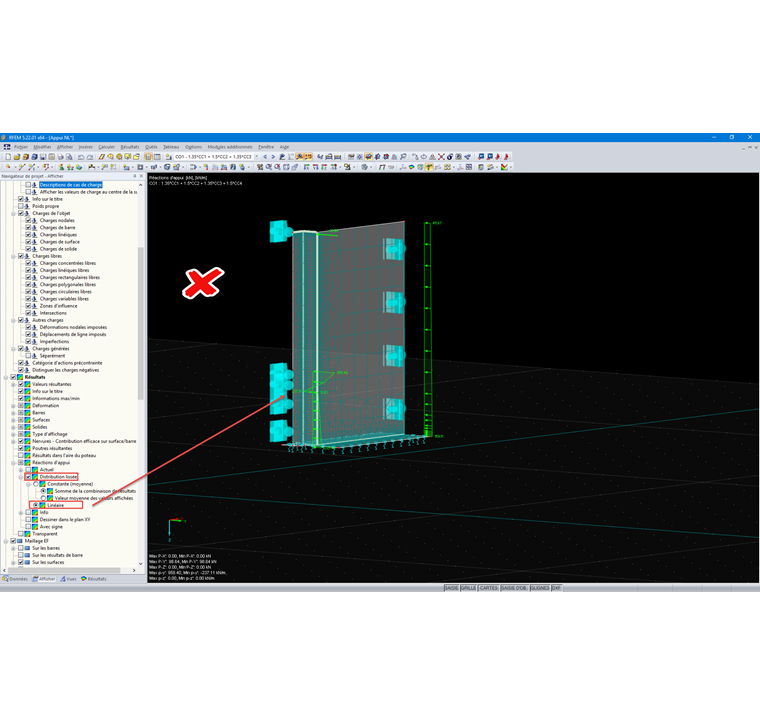Collapse the Maillage EF tree node
This screenshot has width=760, height=725.
[6, 540]
